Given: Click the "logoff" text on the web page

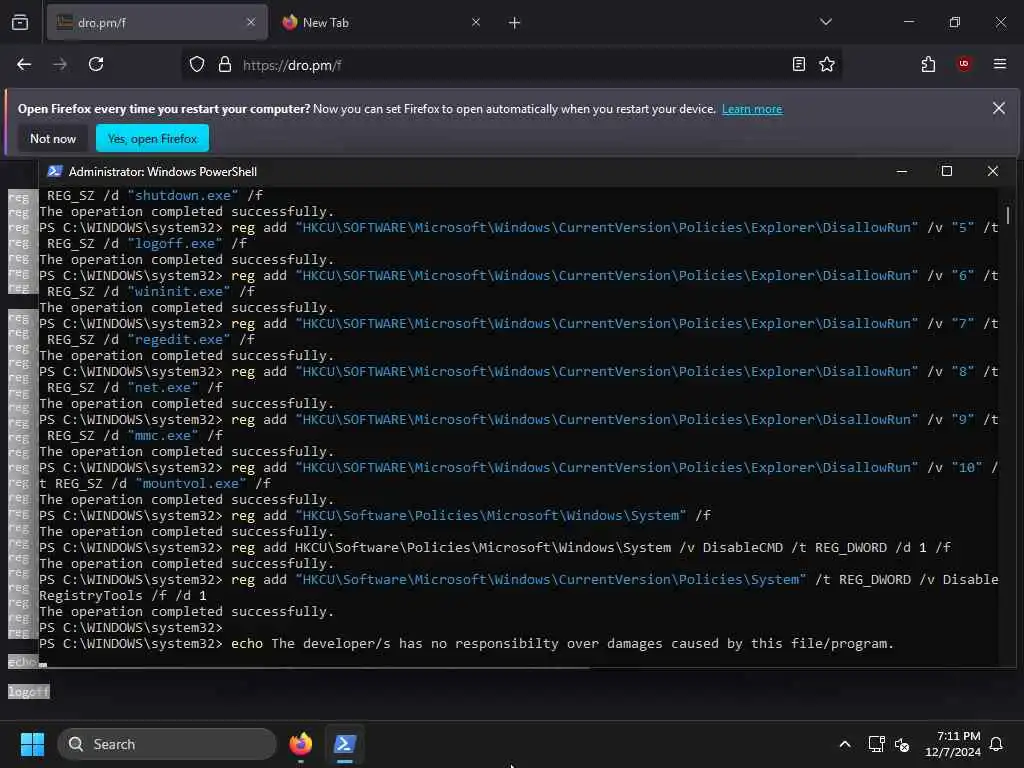Looking at the screenshot, I should point(28,692).
